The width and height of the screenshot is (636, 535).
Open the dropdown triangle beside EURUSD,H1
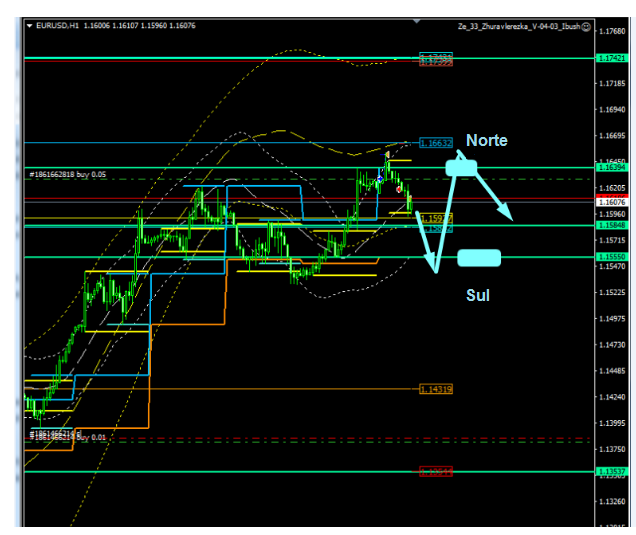[x=29, y=26]
